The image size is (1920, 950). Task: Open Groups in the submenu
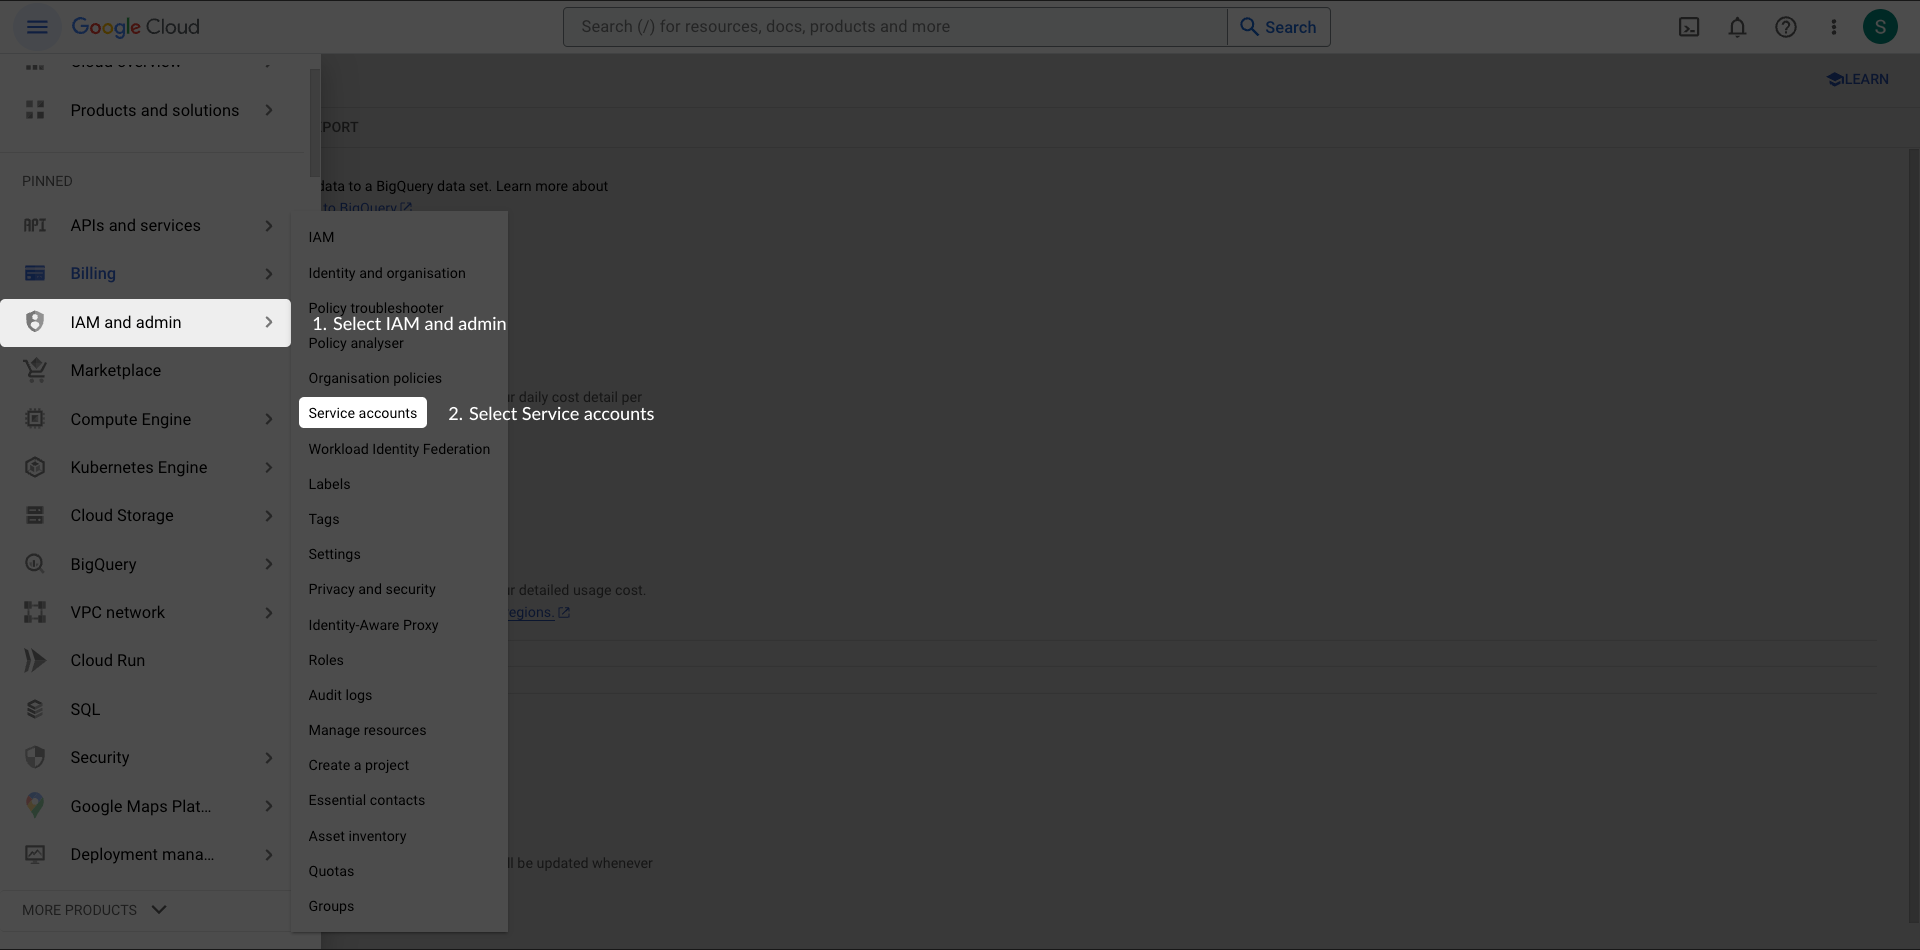(331, 906)
